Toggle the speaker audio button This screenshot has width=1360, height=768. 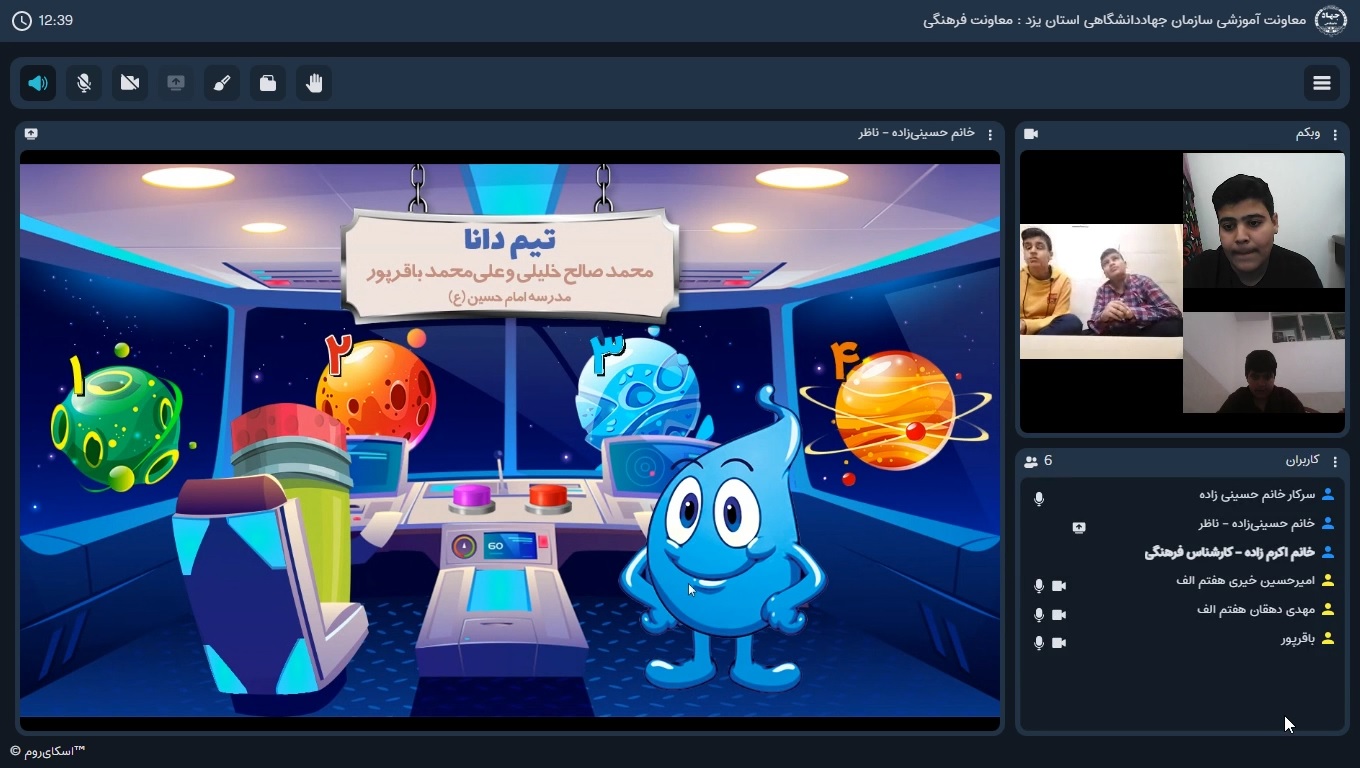click(38, 83)
